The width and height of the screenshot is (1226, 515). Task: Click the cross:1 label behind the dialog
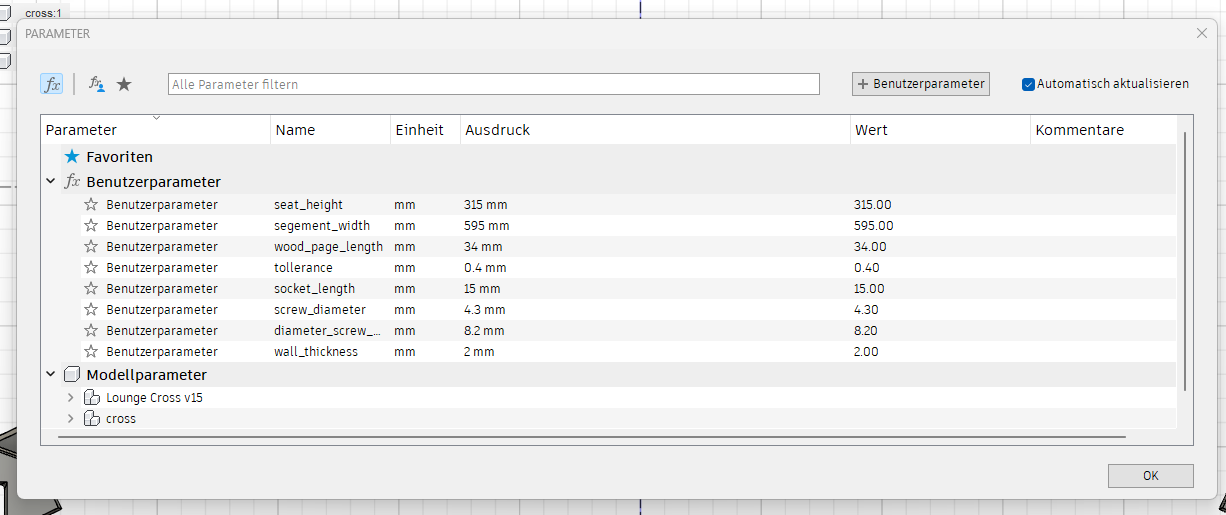tap(43, 13)
